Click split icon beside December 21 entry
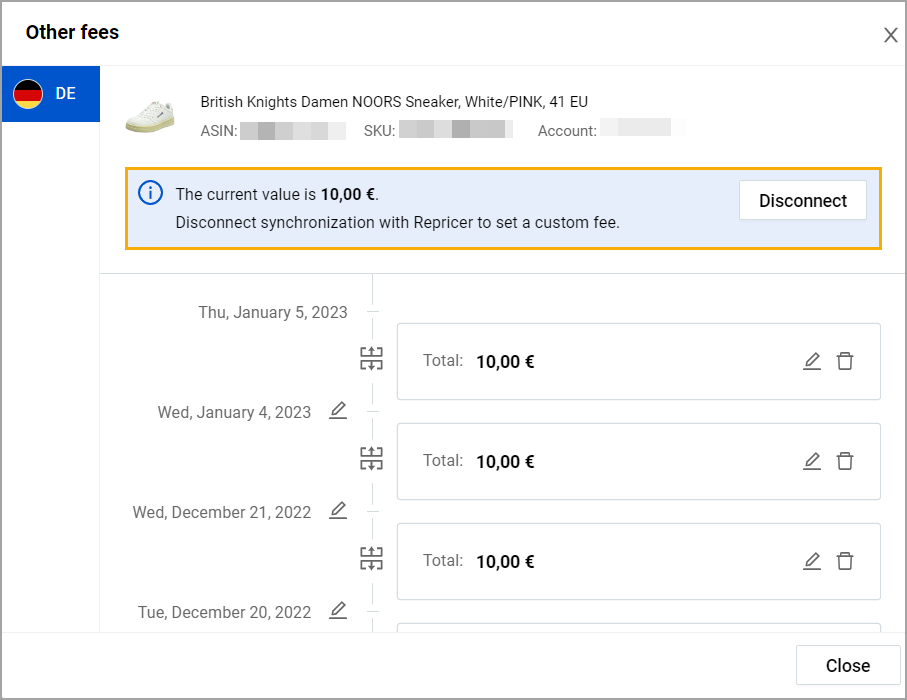907x700 pixels. click(371, 559)
